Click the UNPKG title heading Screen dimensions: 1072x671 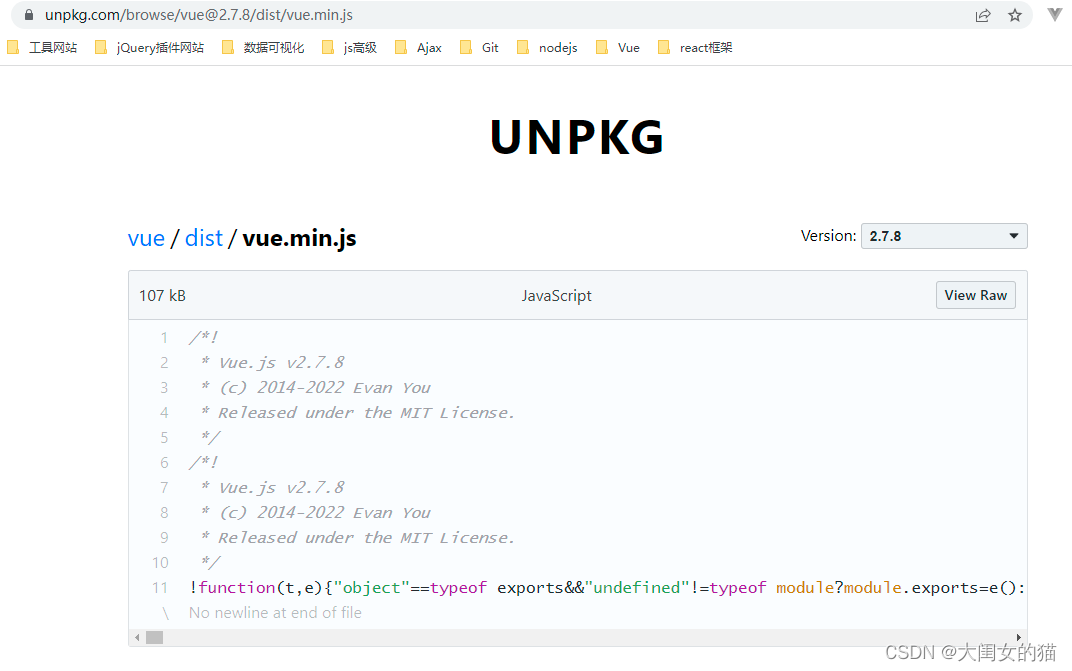577,137
